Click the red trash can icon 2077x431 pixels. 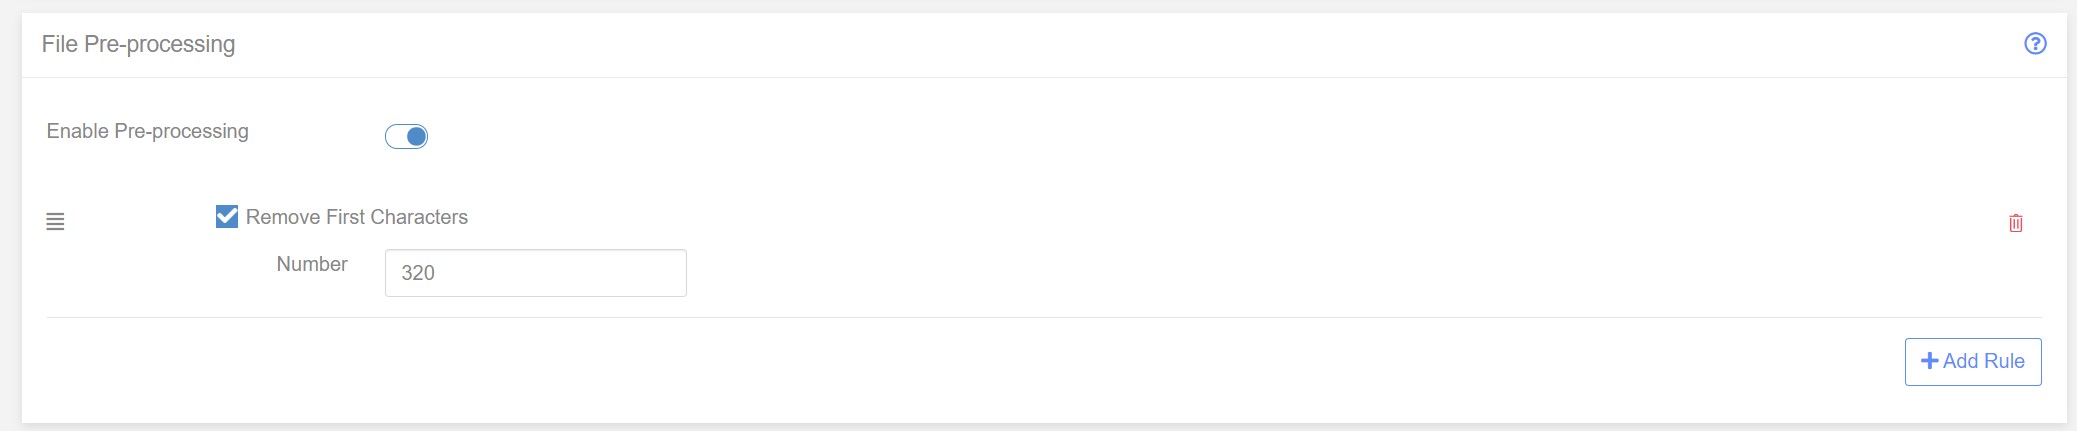[x=2016, y=223]
